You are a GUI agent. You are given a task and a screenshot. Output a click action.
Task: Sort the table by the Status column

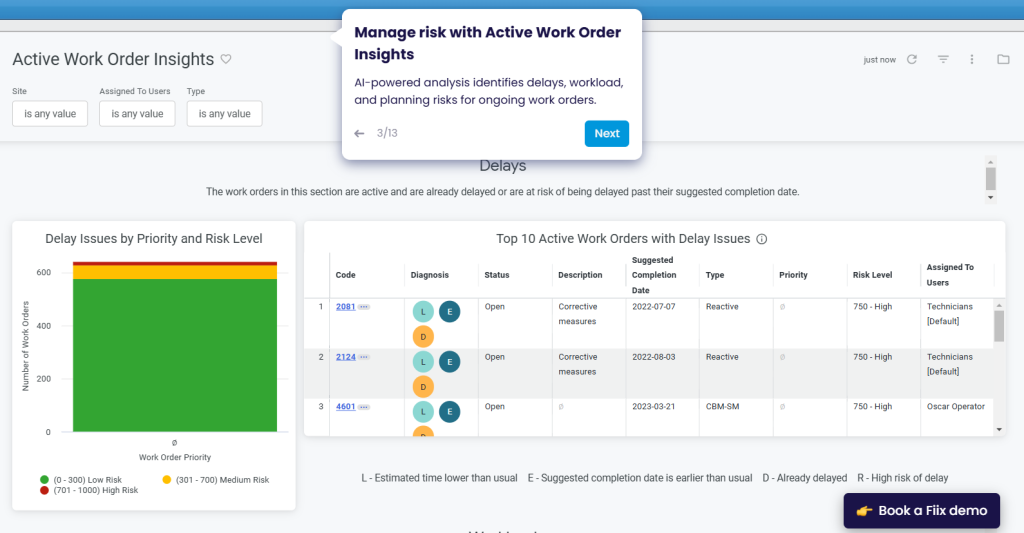pyautogui.click(x=497, y=275)
